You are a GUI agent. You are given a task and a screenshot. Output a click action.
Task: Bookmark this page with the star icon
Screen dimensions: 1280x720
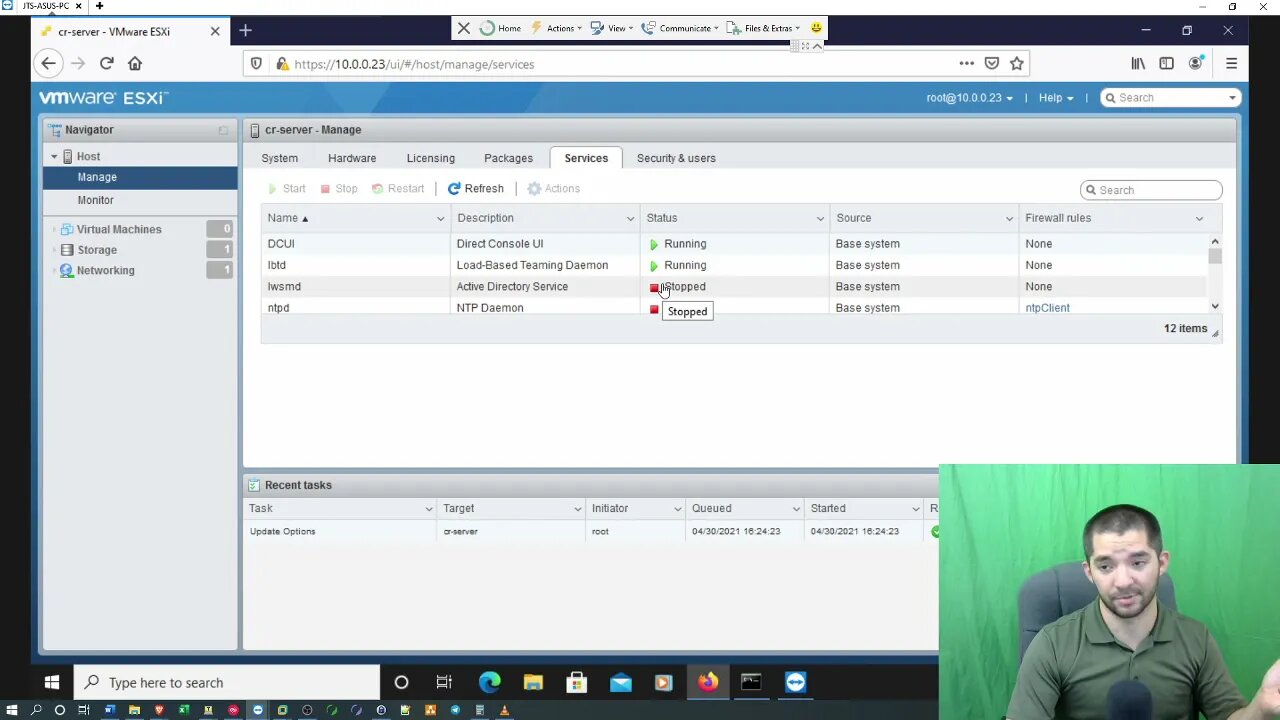(x=1016, y=63)
